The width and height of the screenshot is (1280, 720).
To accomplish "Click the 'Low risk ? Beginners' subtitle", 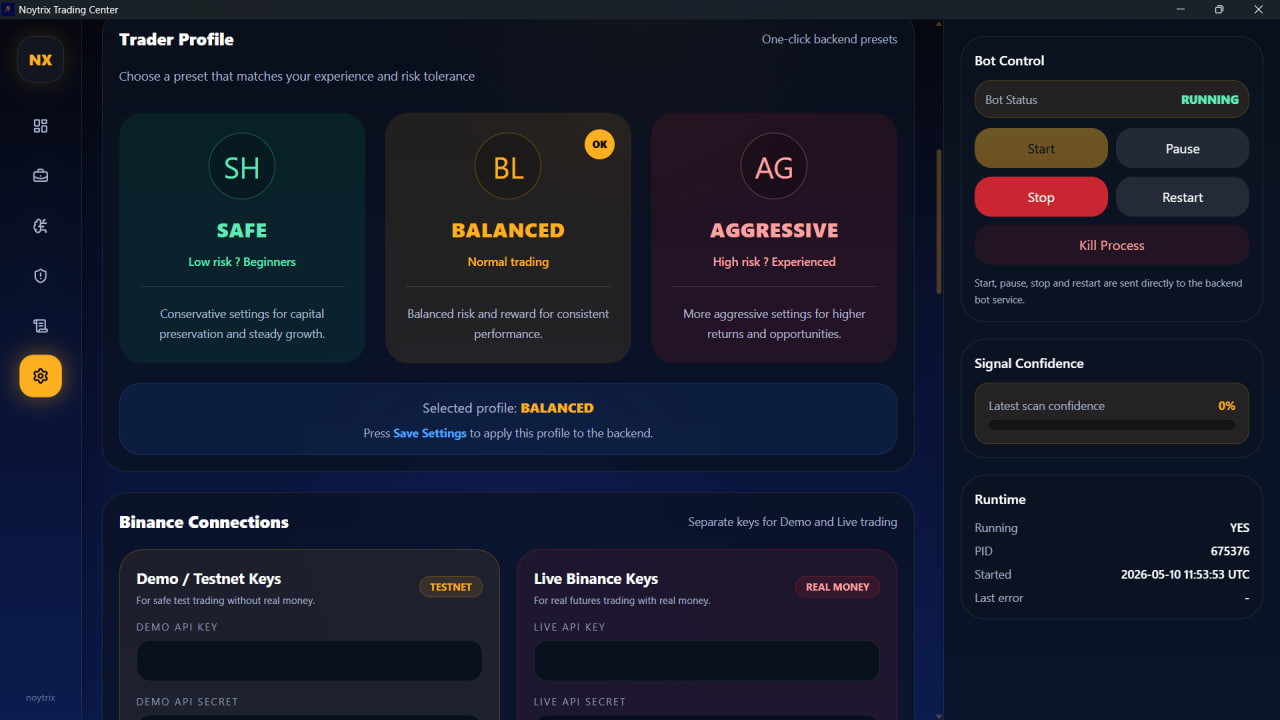I will [242, 262].
